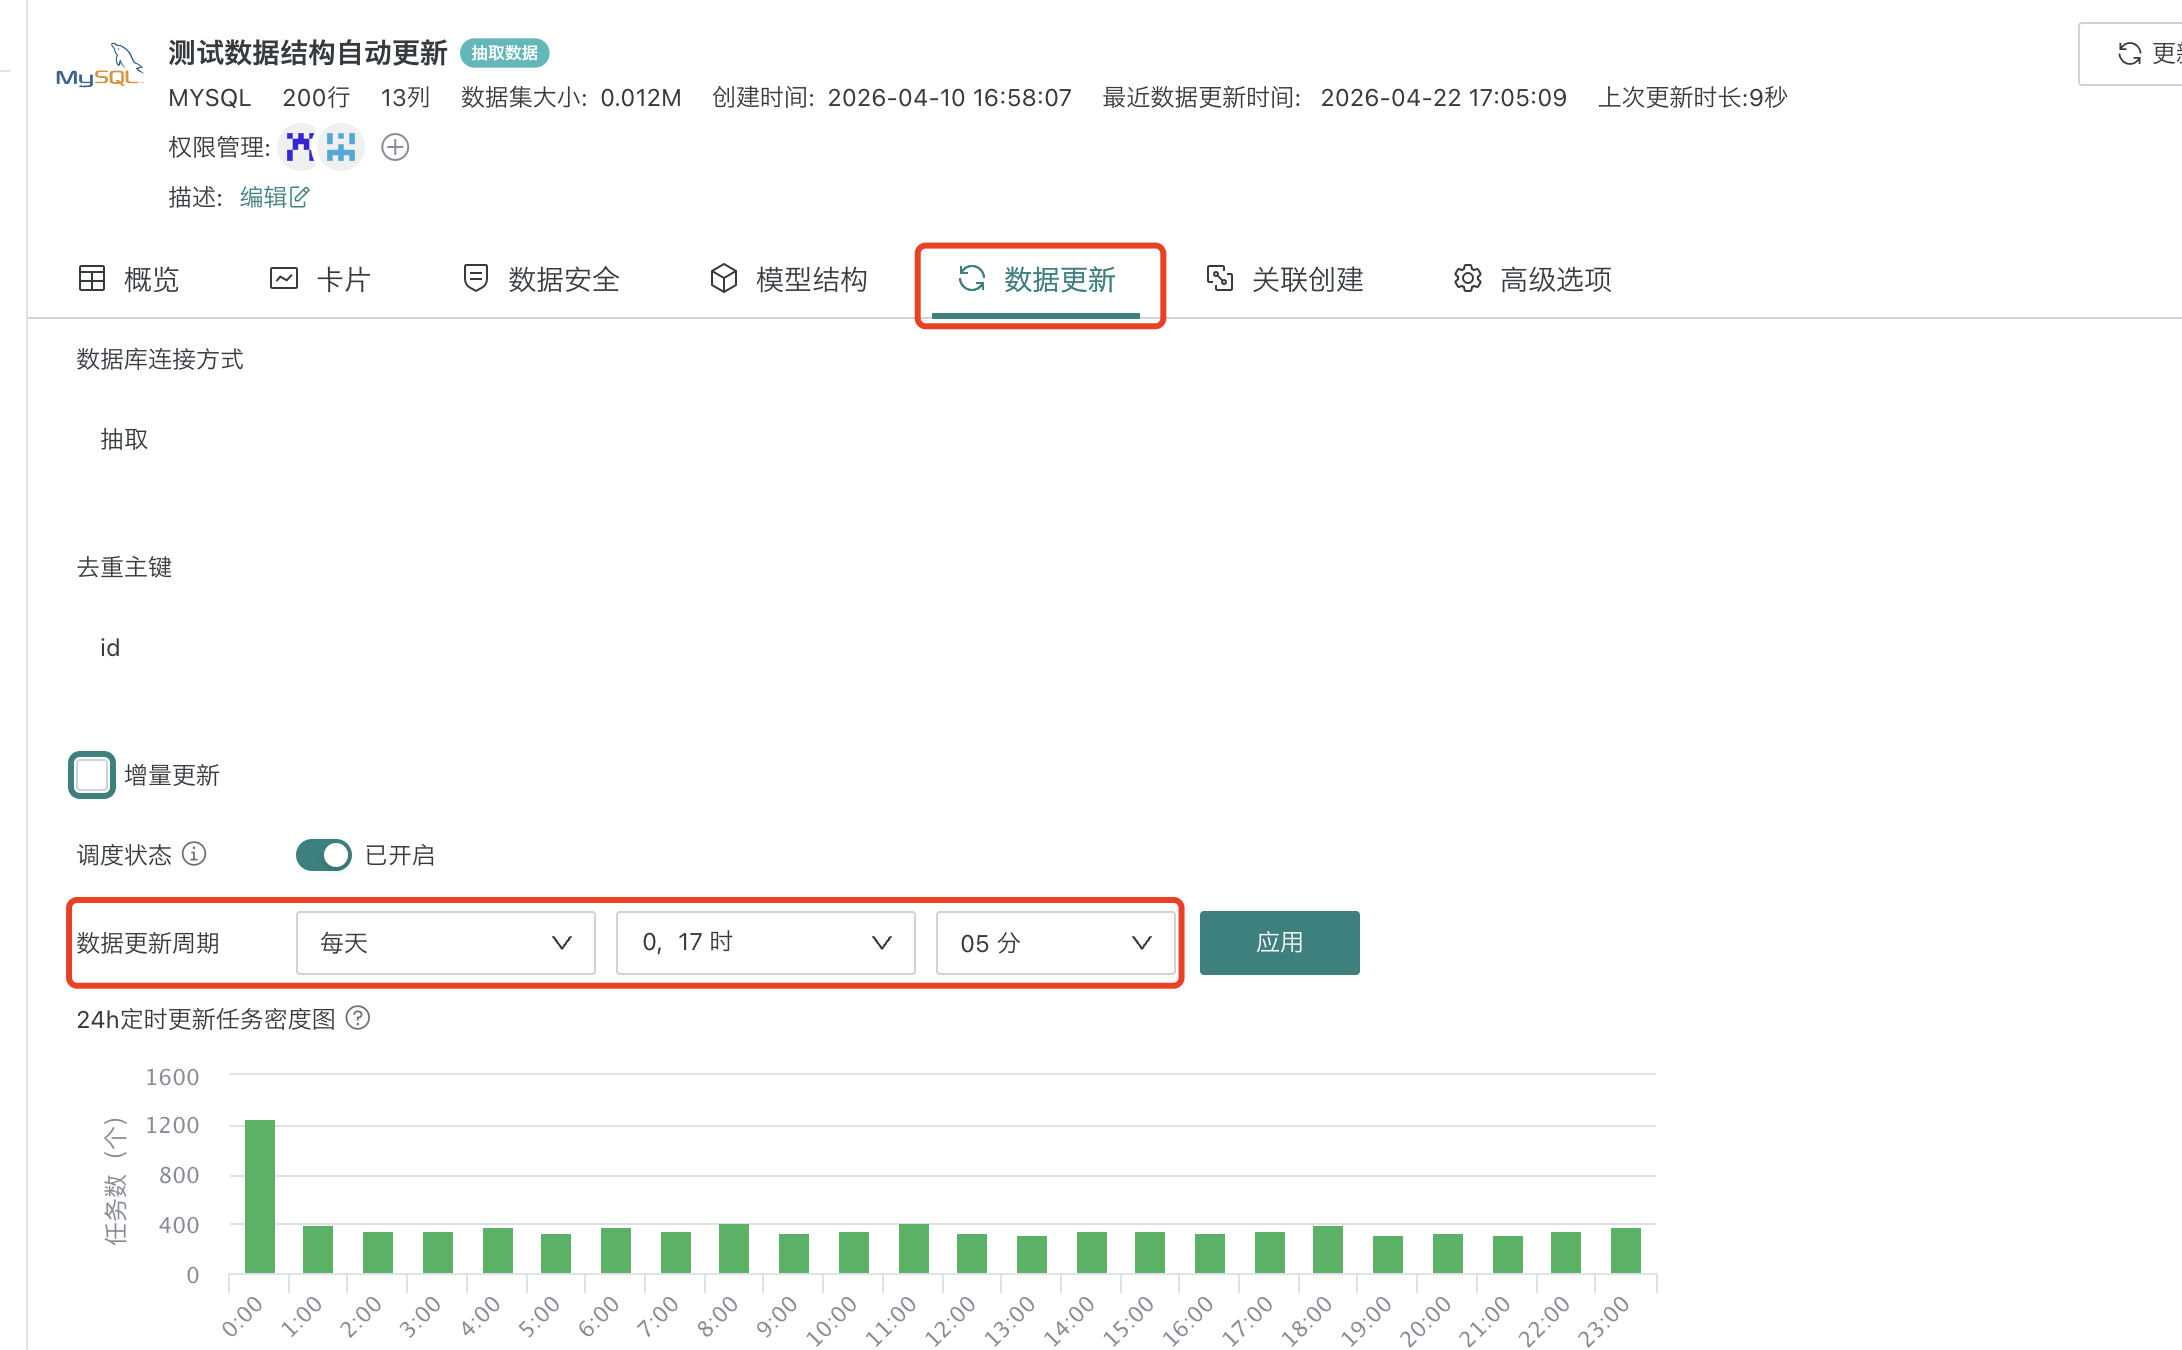2182x1350 pixels.
Task: Open the 高级选项 gear icon
Action: [x=1467, y=279]
